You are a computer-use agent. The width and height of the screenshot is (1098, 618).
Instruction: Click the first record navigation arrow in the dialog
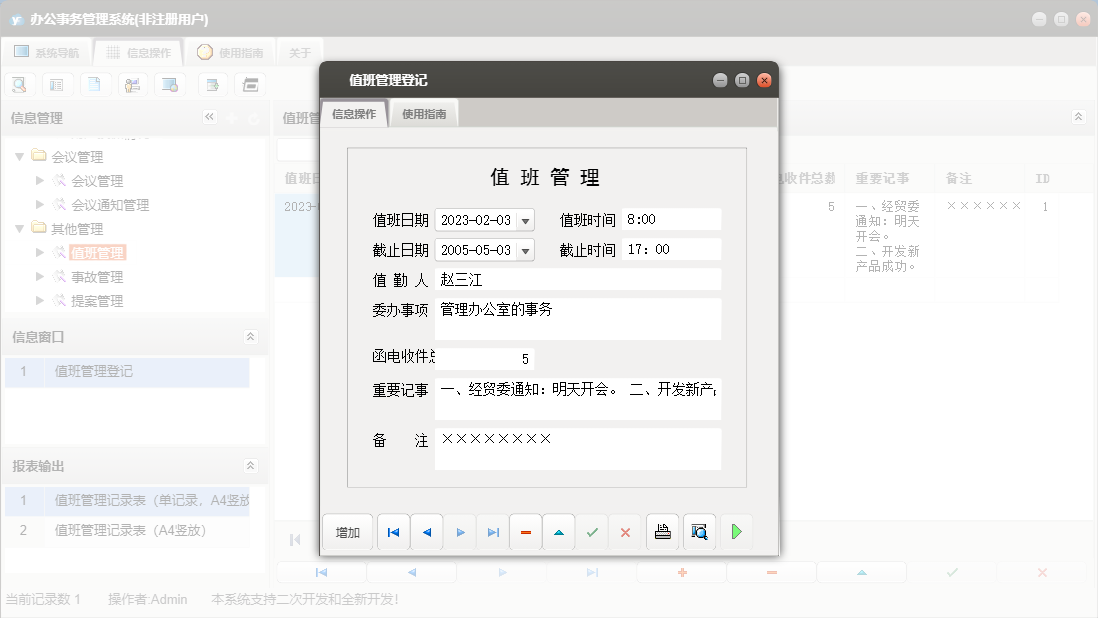(392, 532)
